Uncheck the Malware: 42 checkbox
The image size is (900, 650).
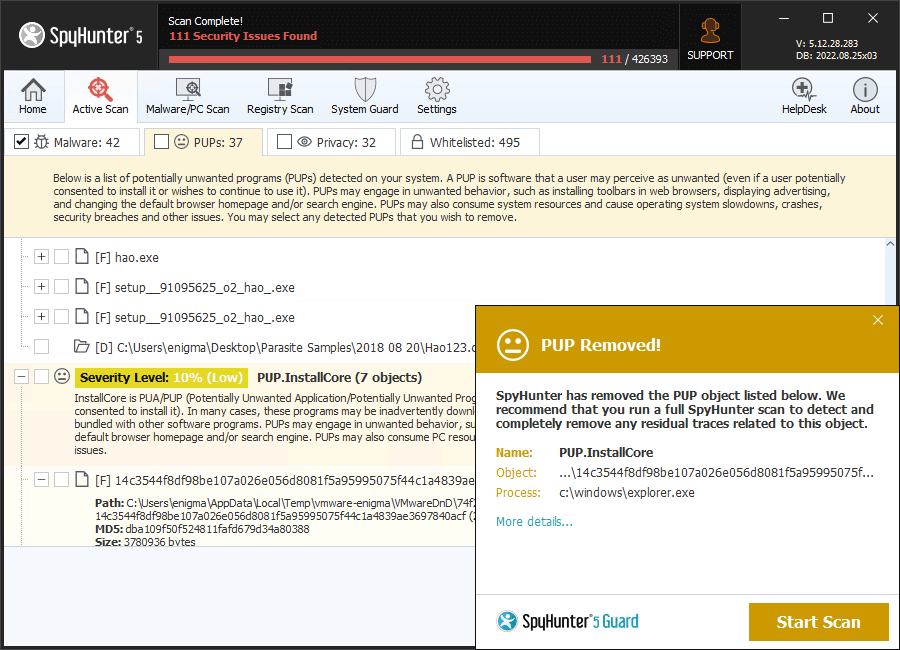tap(21, 142)
